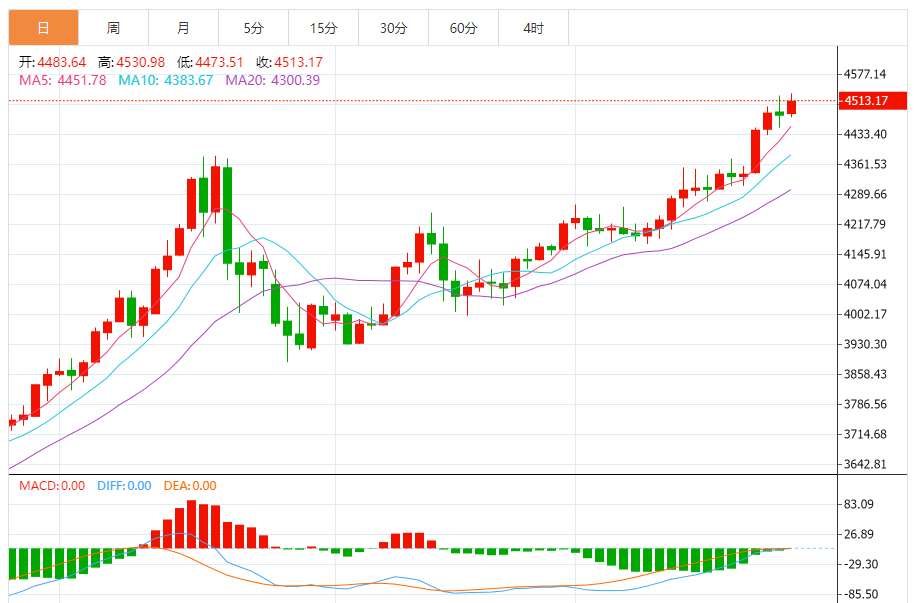The height and width of the screenshot is (603, 914).
Task: Select the 15分 interval tab
Action: tap(323, 28)
